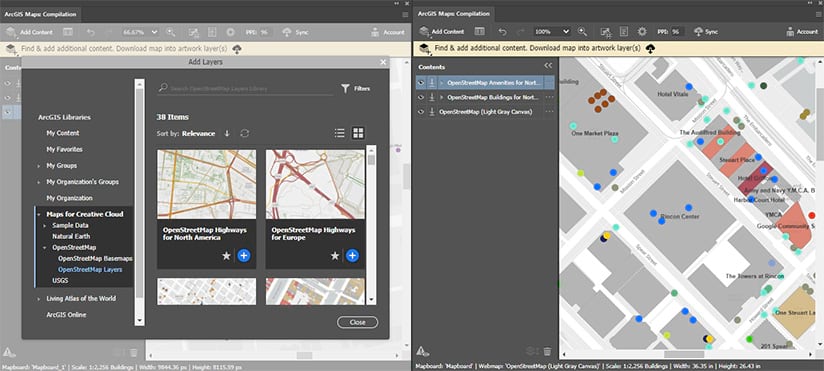Viewport: 824px width, 371px height.
Task: Select right ArcGIS Maps Compilation tab
Action: pos(453,14)
